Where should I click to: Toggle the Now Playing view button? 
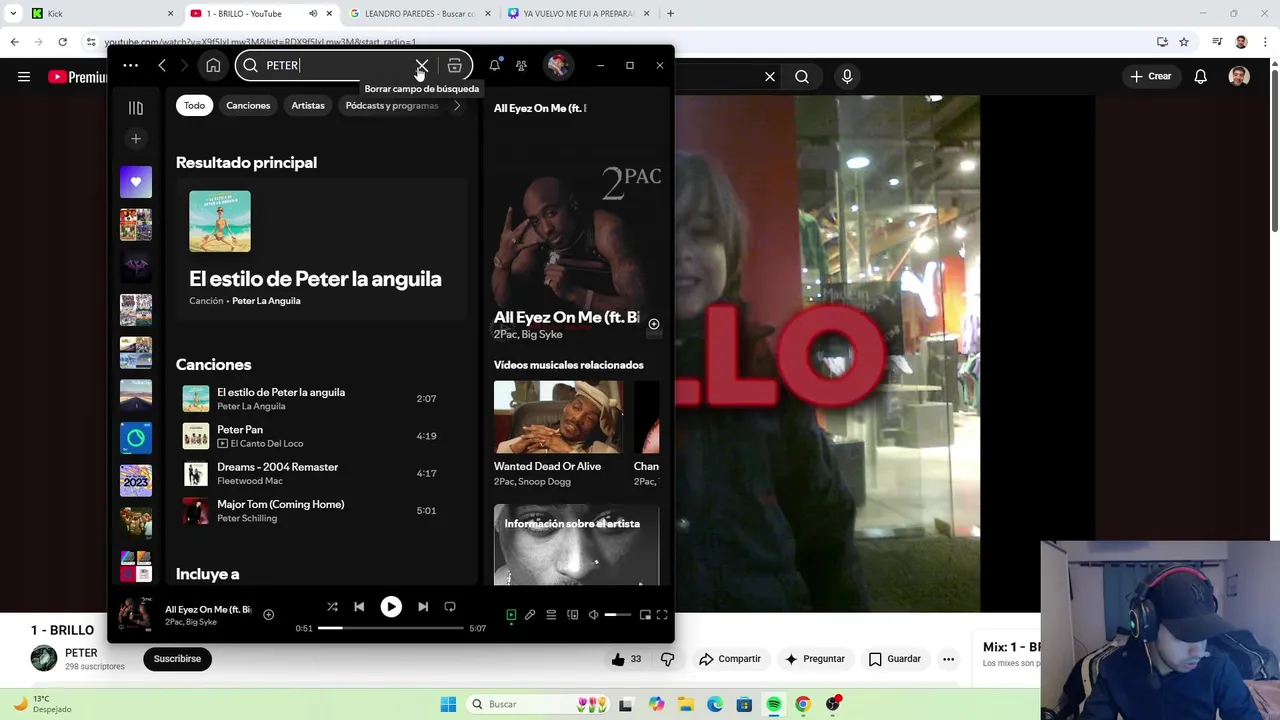(x=511, y=615)
